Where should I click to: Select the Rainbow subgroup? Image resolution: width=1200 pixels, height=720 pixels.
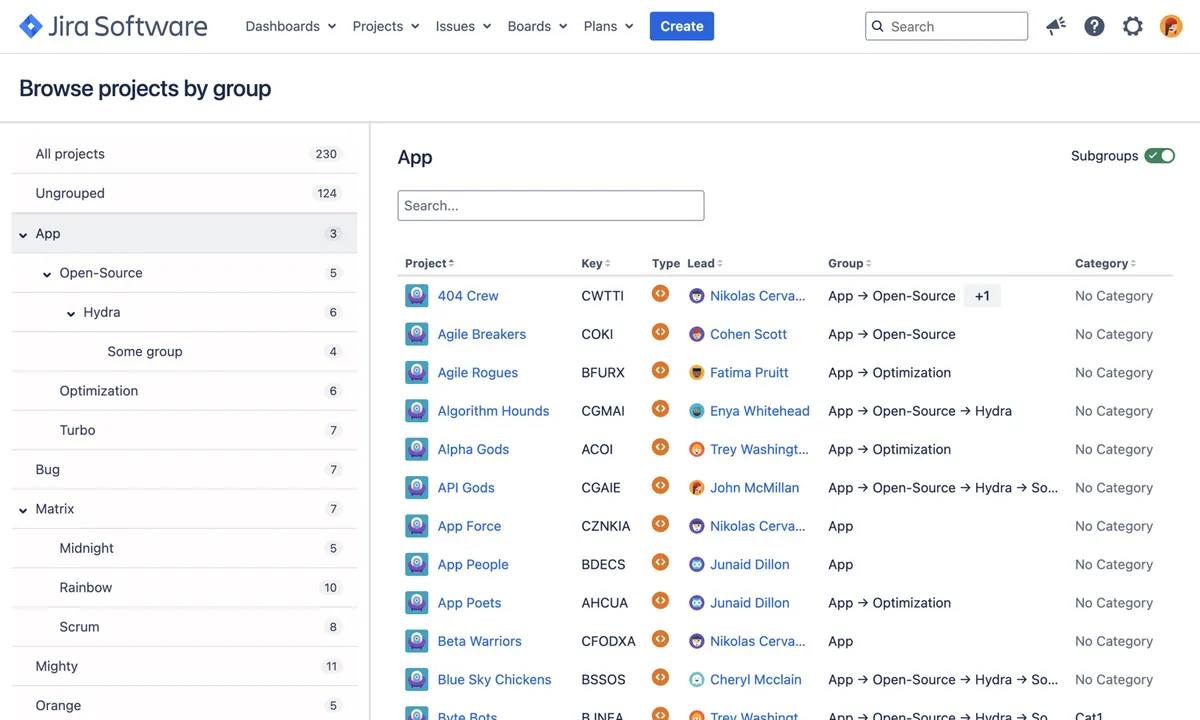click(x=184, y=587)
